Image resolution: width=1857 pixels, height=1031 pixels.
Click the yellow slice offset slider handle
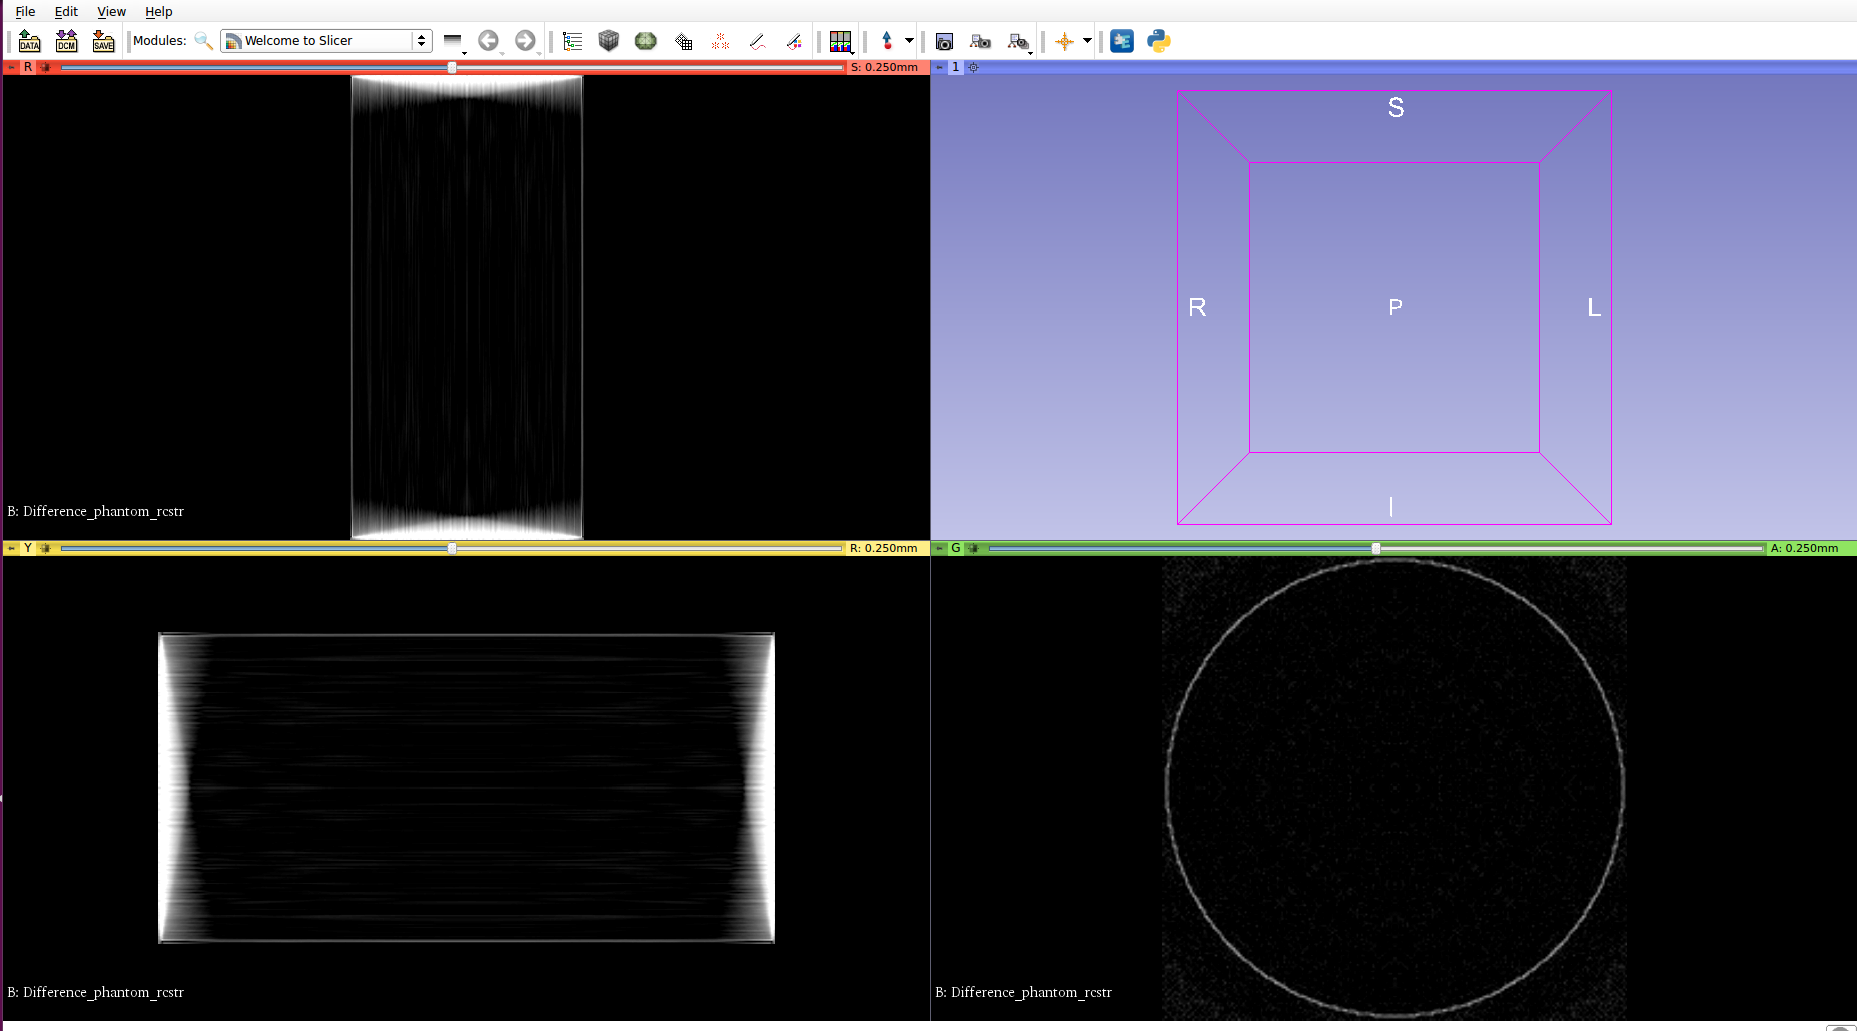pyautogui.click(x=452, y=548)
